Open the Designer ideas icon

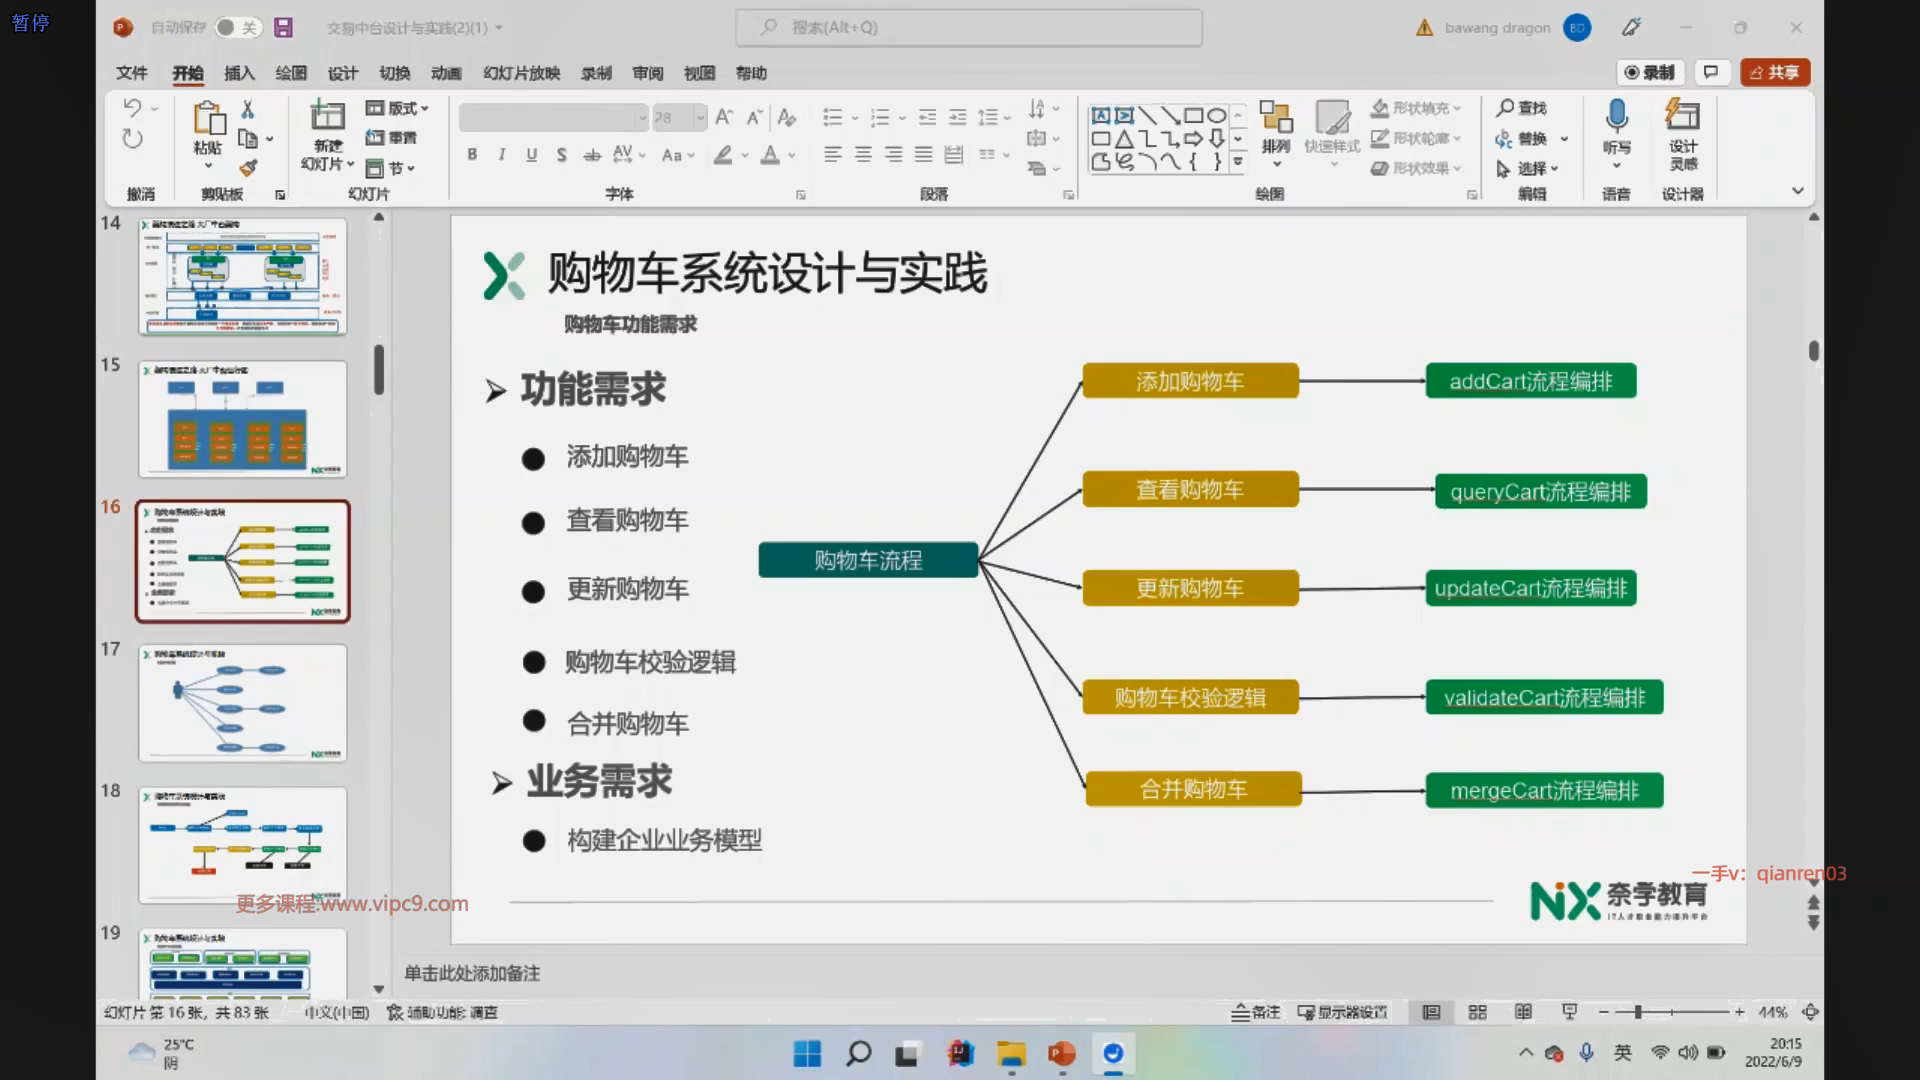tap(1682, 116)
